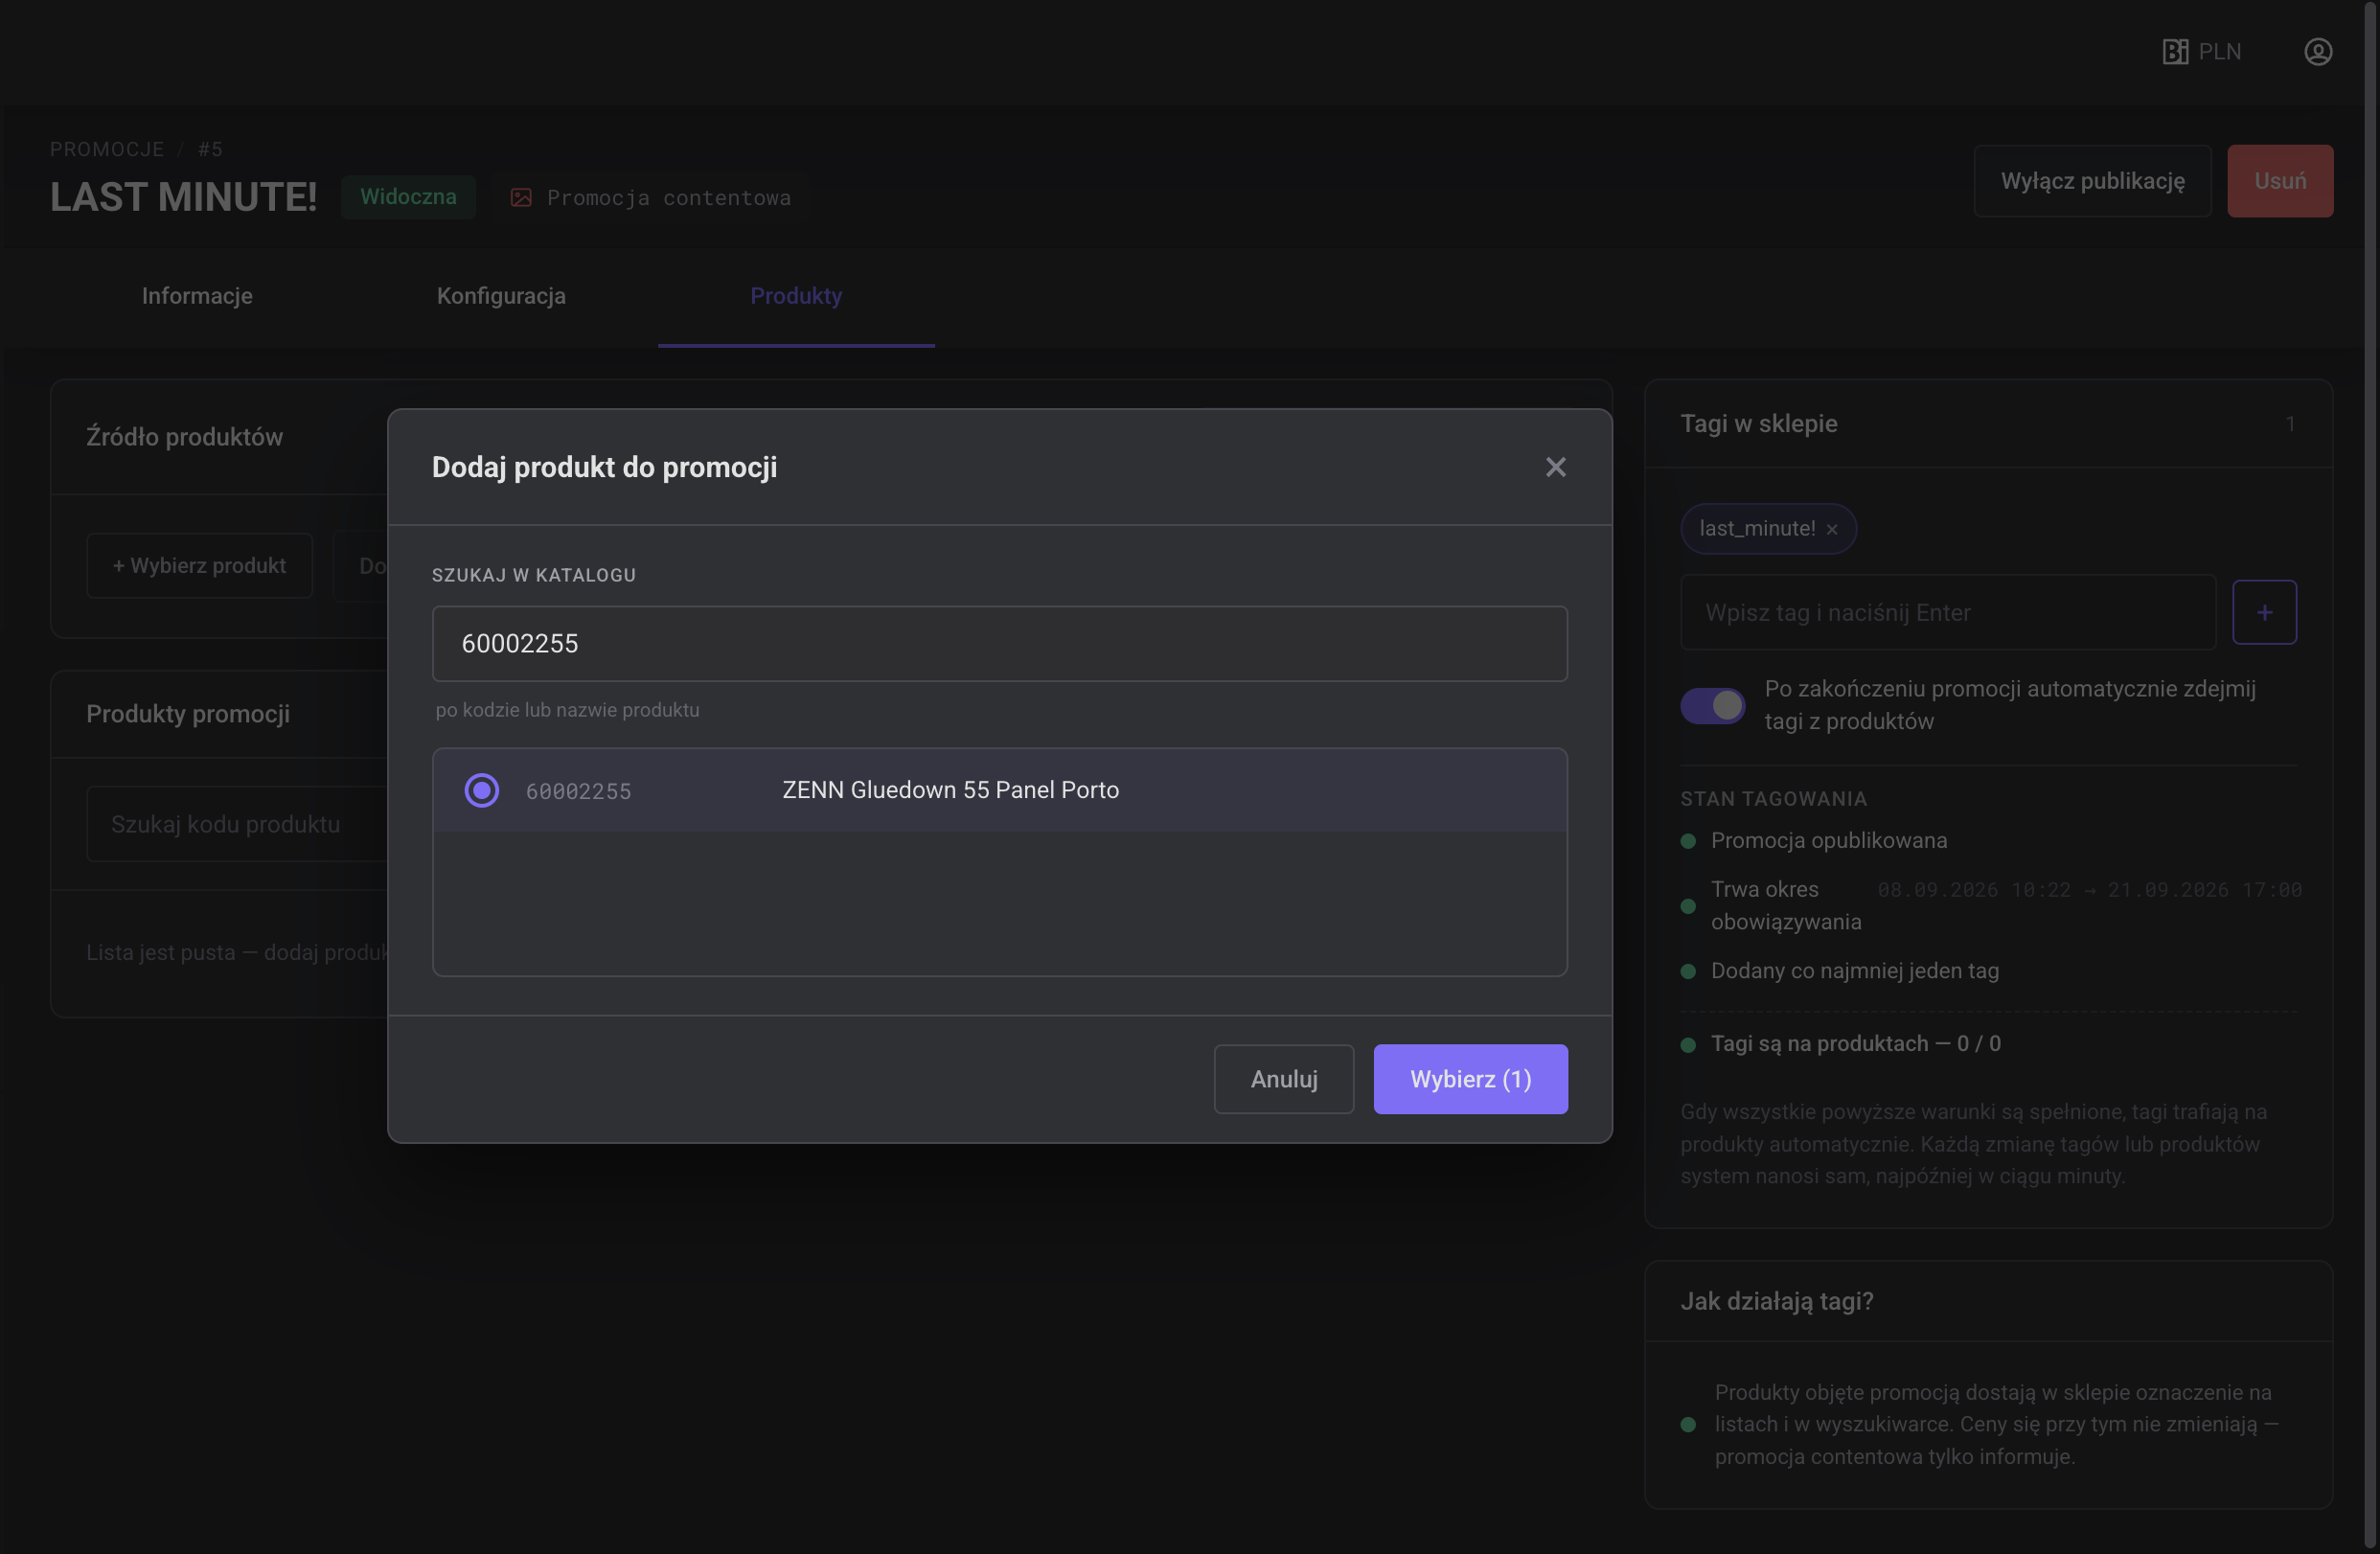
Task: Click the Jak działają tagi? heading
Action: (x=1776, y=1301)
